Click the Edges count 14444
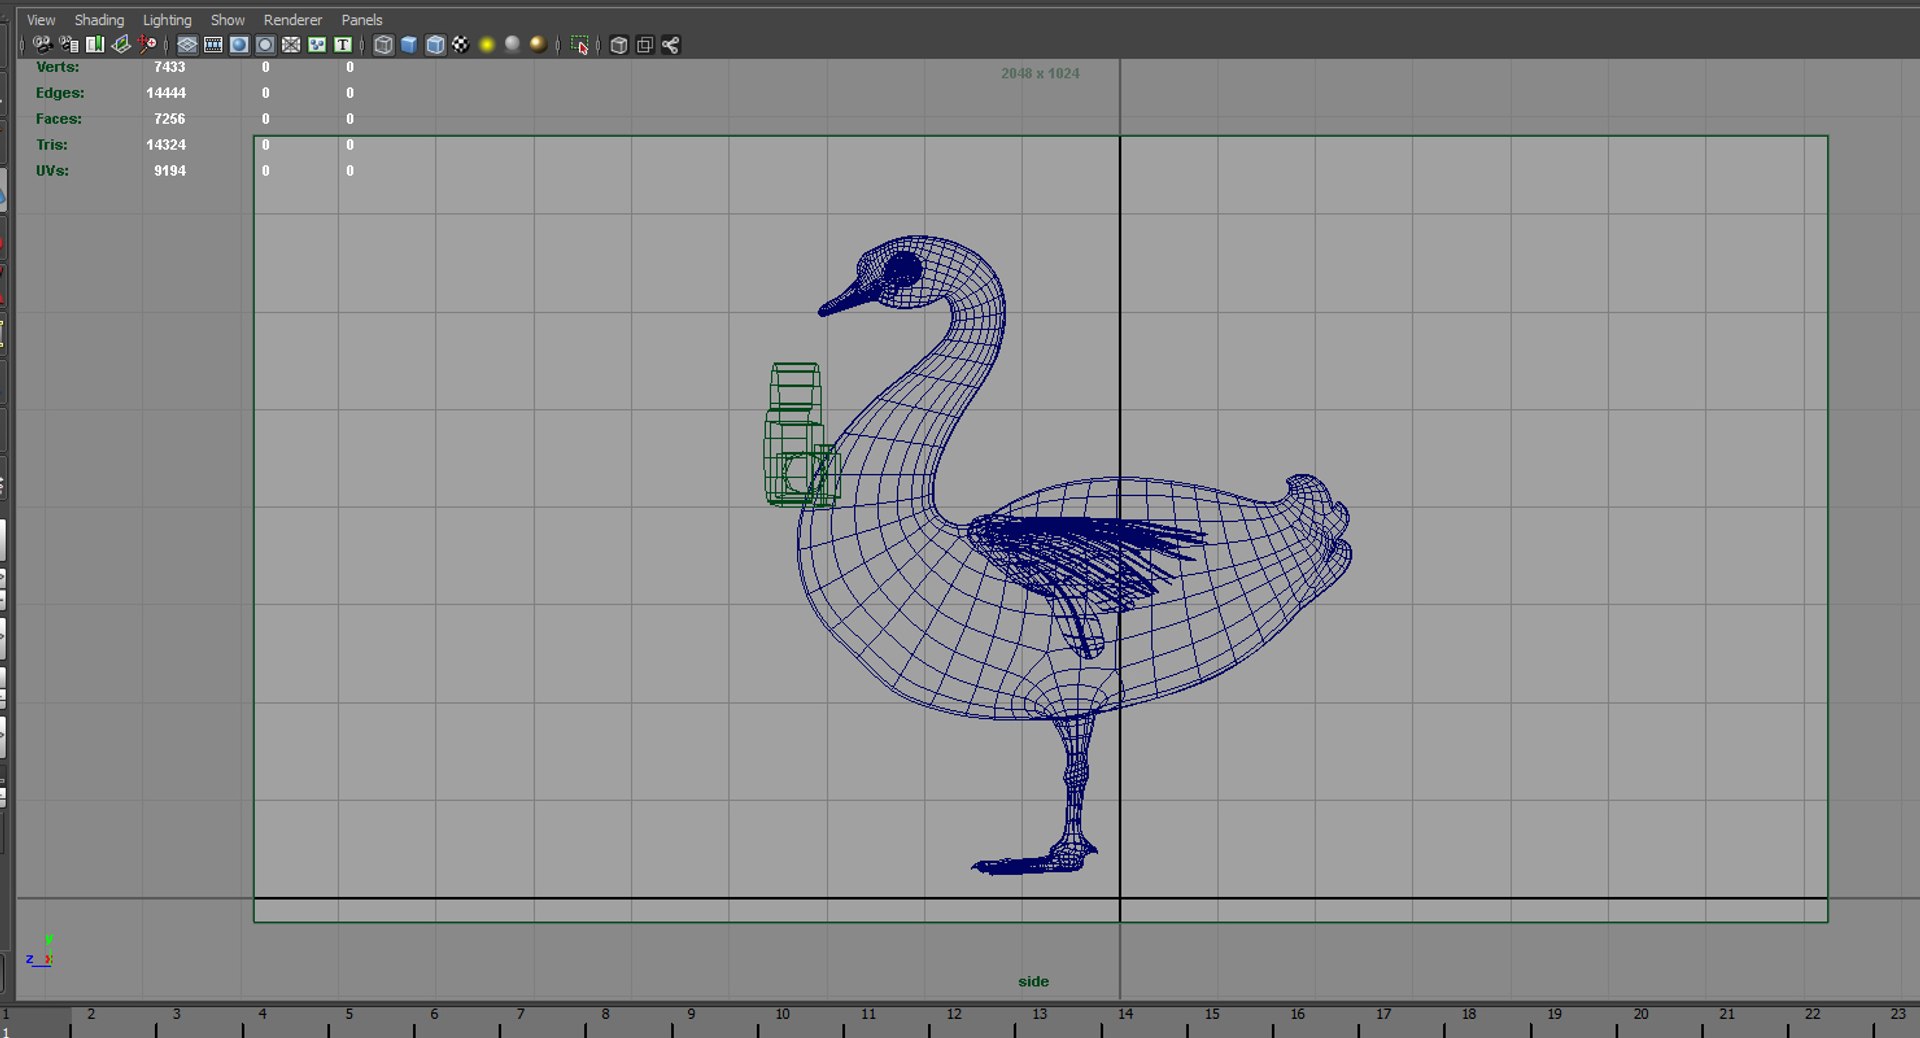1920x1038 pixels. pyautogui.click(x=166, y=93)
